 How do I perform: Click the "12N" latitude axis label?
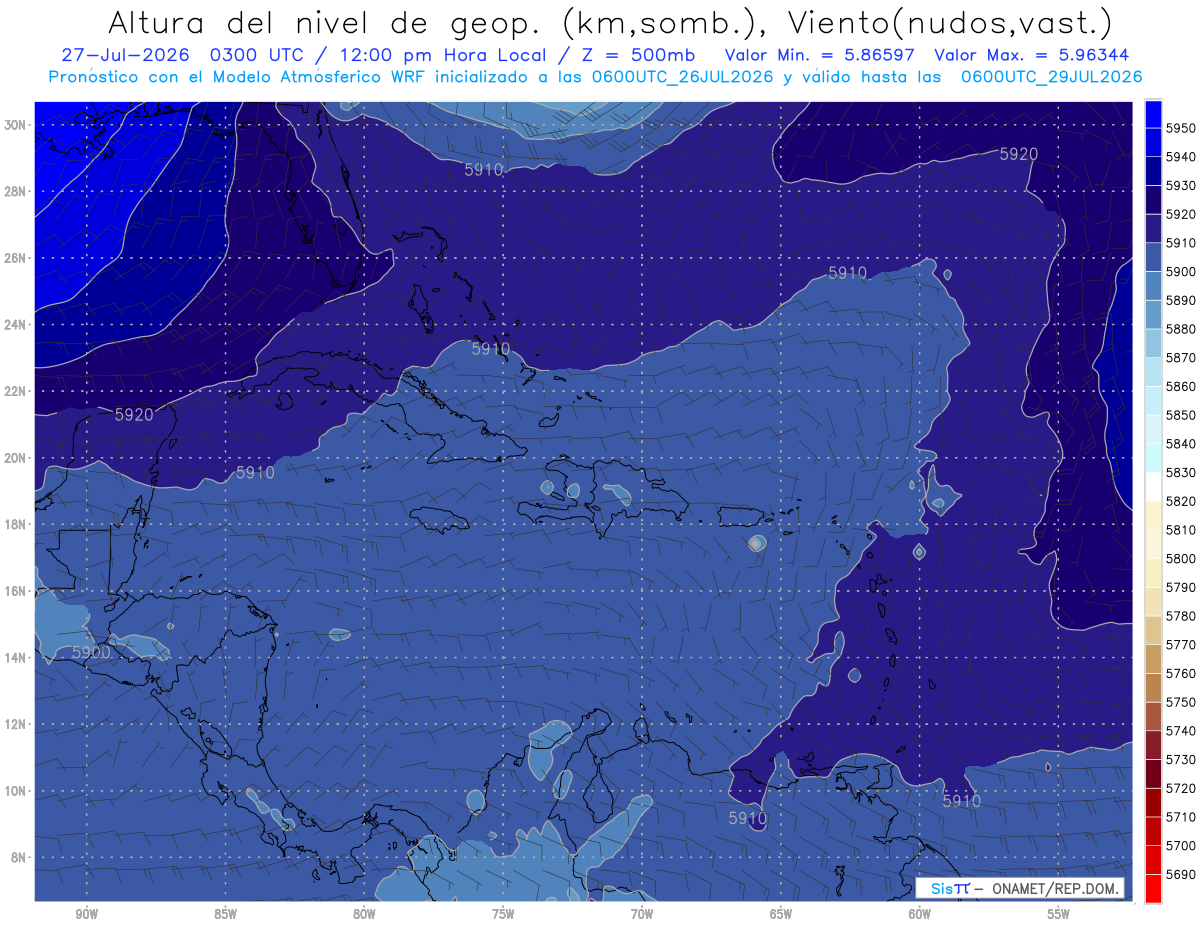click(x=16, y=724)
